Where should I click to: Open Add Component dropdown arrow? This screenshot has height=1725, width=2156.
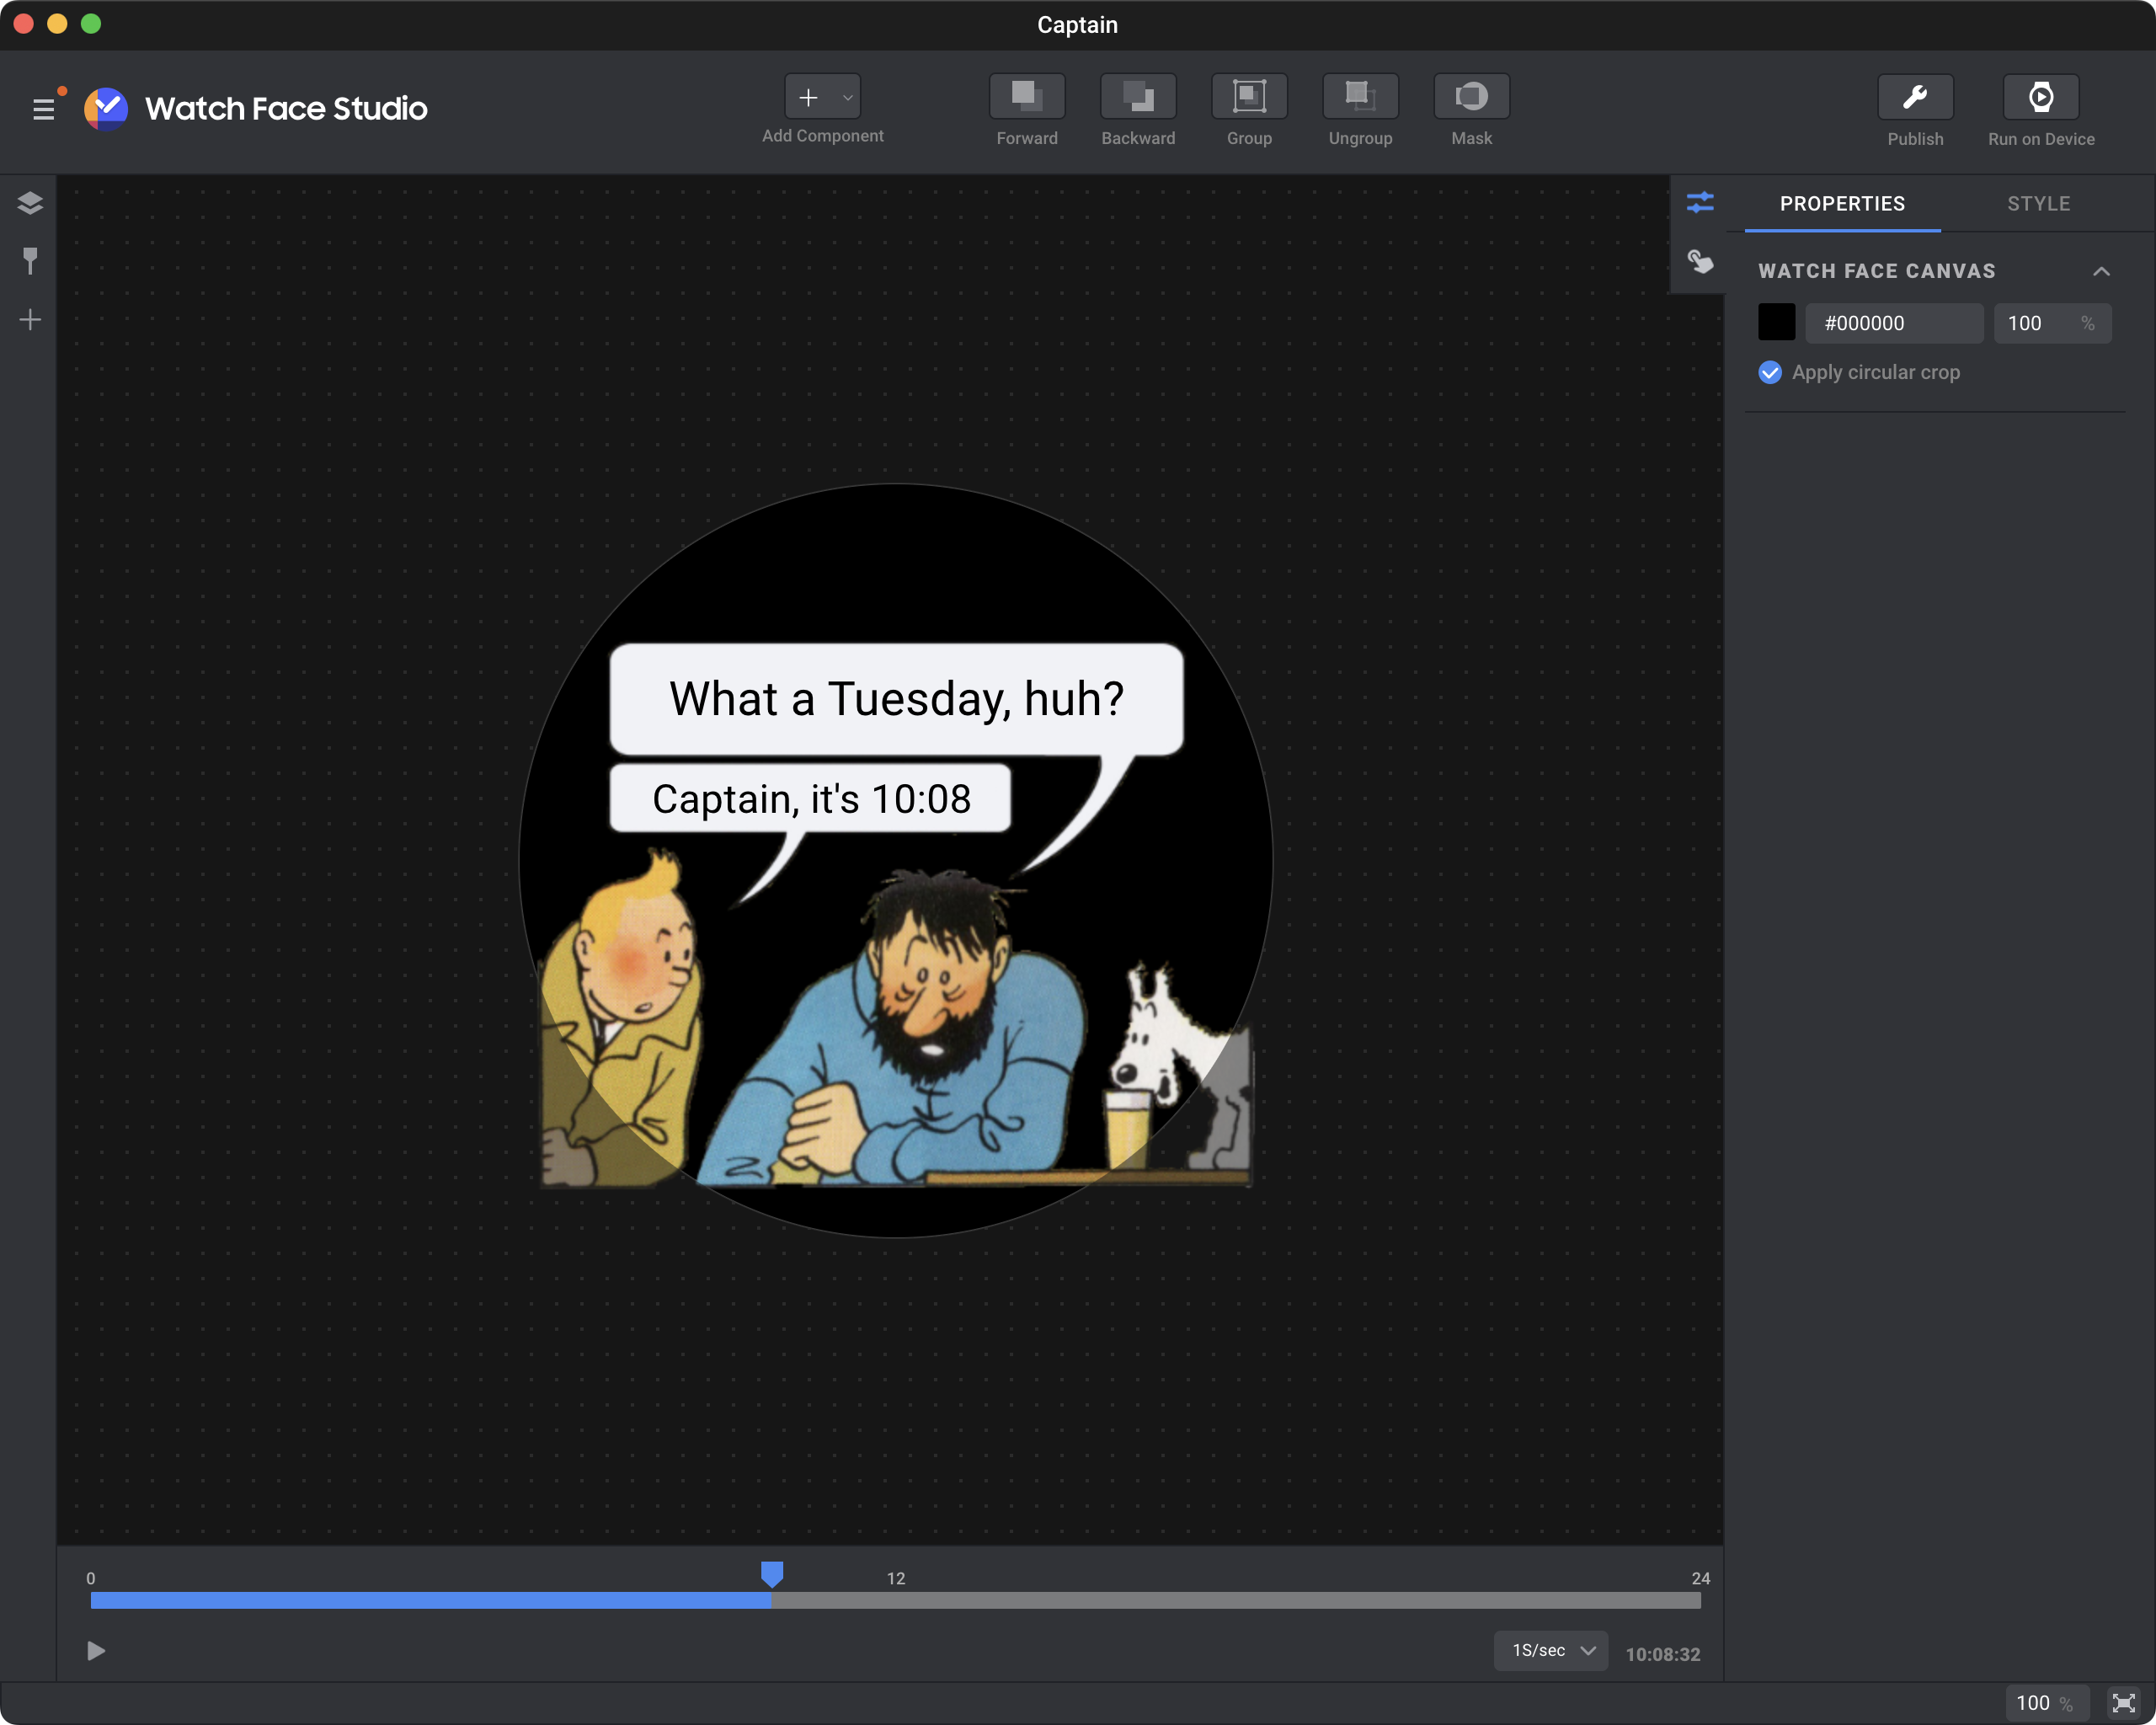pyautogui.click(x=847, y=97)
